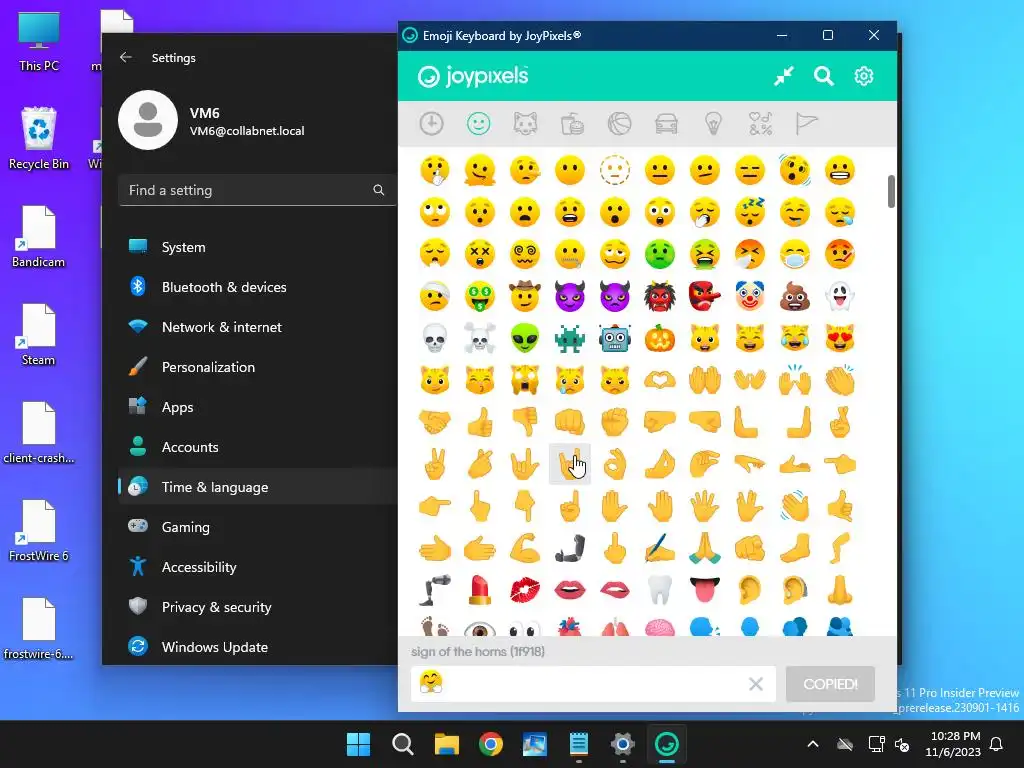Pick the green alien emoji
This screenshot has width=1024, height=768.
coord(525,338)
